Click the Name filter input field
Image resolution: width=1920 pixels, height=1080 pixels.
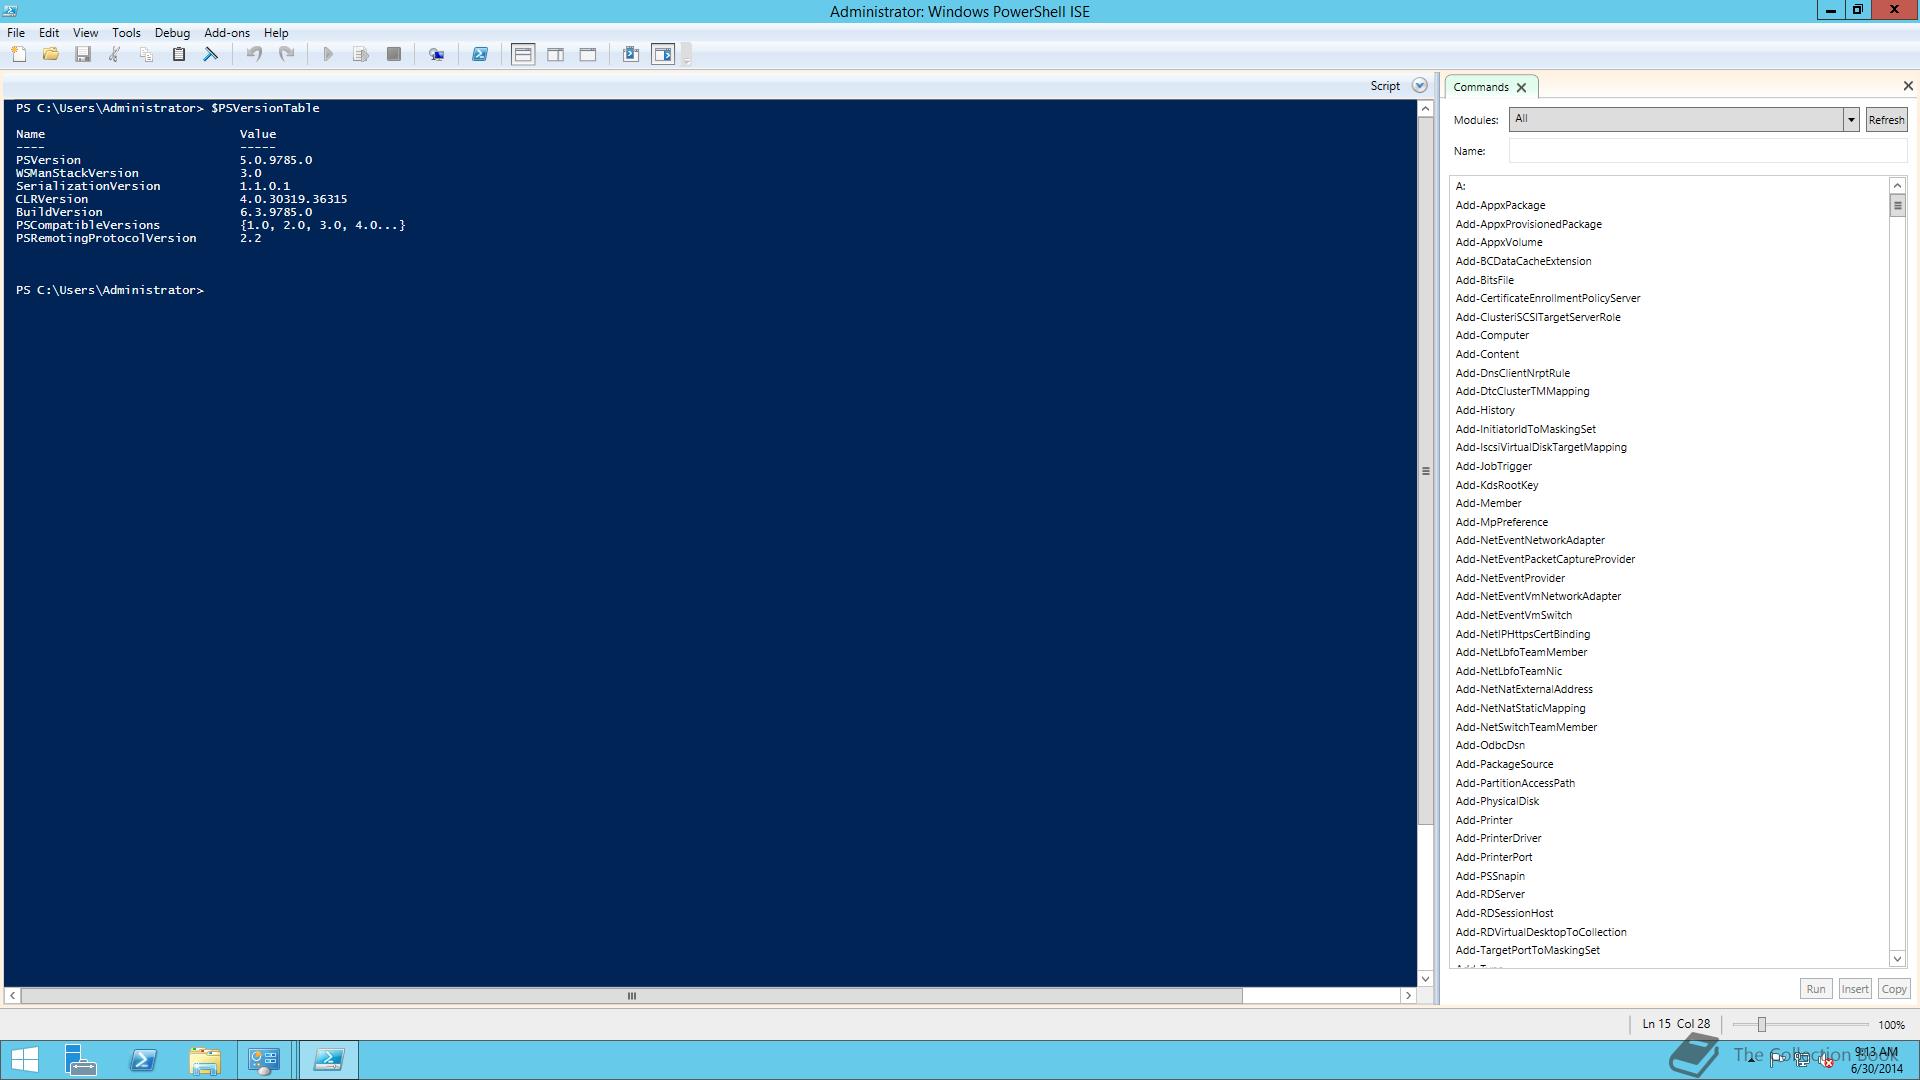click(x=1707, y=151)
